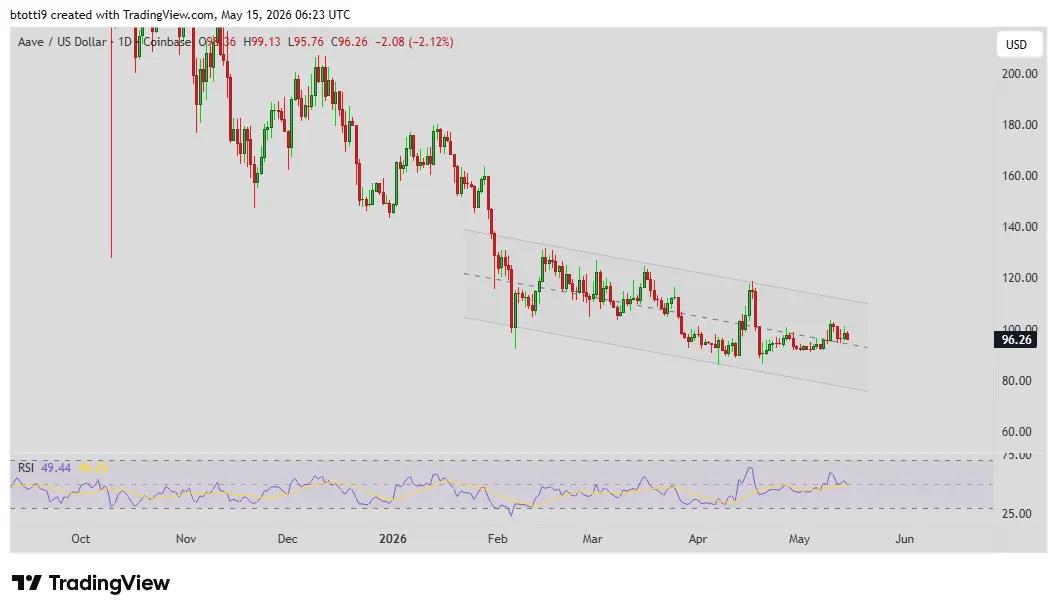Click the 160.00 price axis label
1057x613 pixels.
(1019, 176)
